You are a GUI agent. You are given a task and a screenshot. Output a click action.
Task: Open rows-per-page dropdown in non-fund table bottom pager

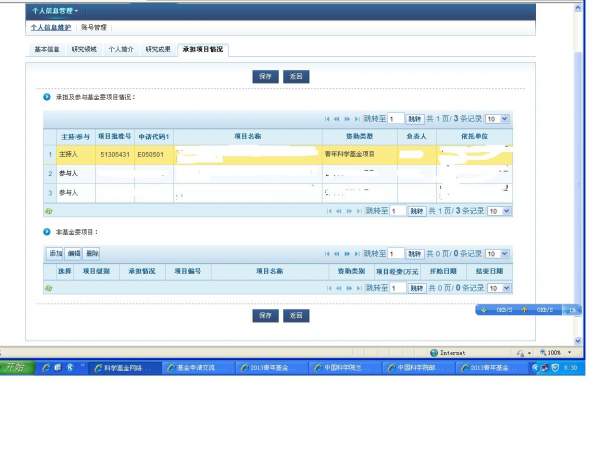click(x=499, y=288)
